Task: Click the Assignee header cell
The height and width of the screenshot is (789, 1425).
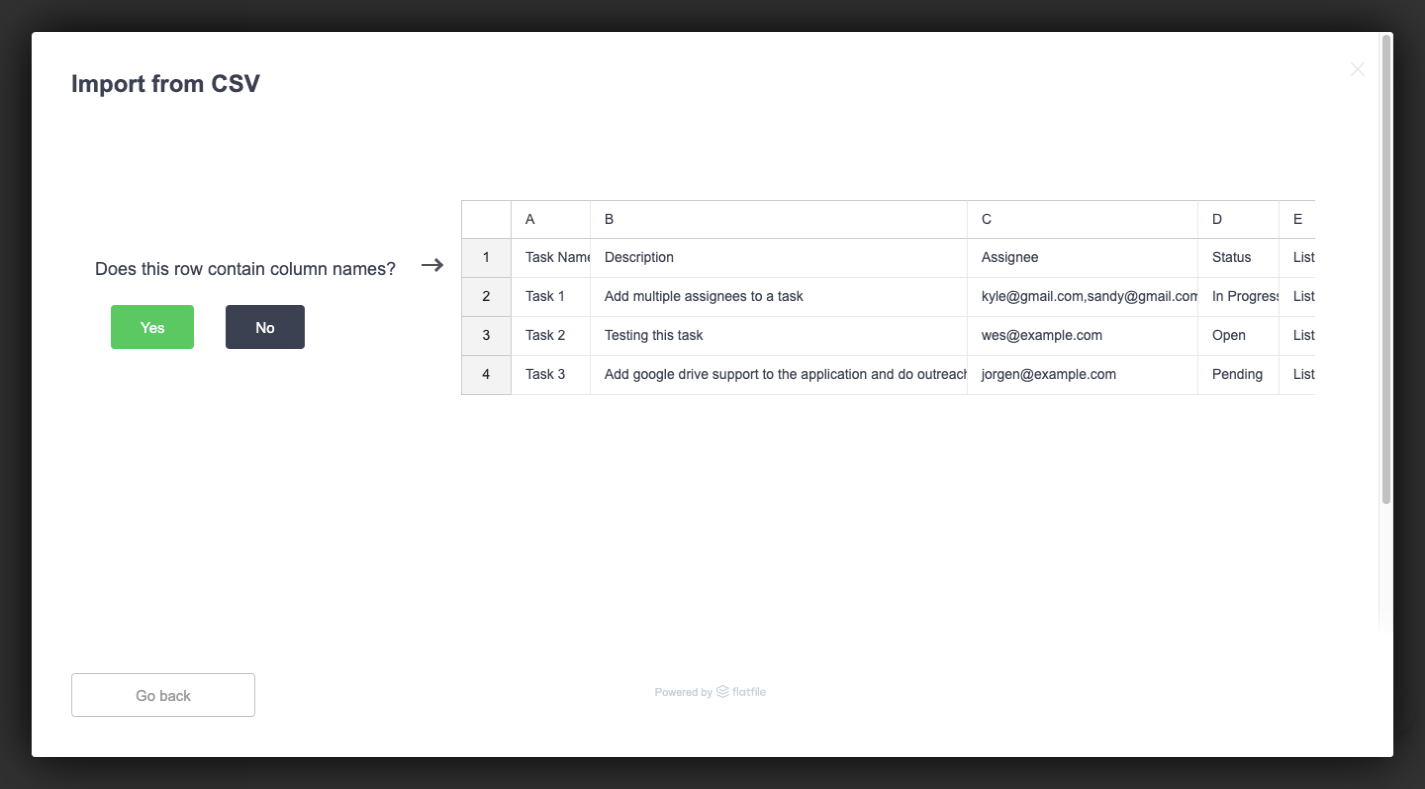Action: coord(1083,258)
